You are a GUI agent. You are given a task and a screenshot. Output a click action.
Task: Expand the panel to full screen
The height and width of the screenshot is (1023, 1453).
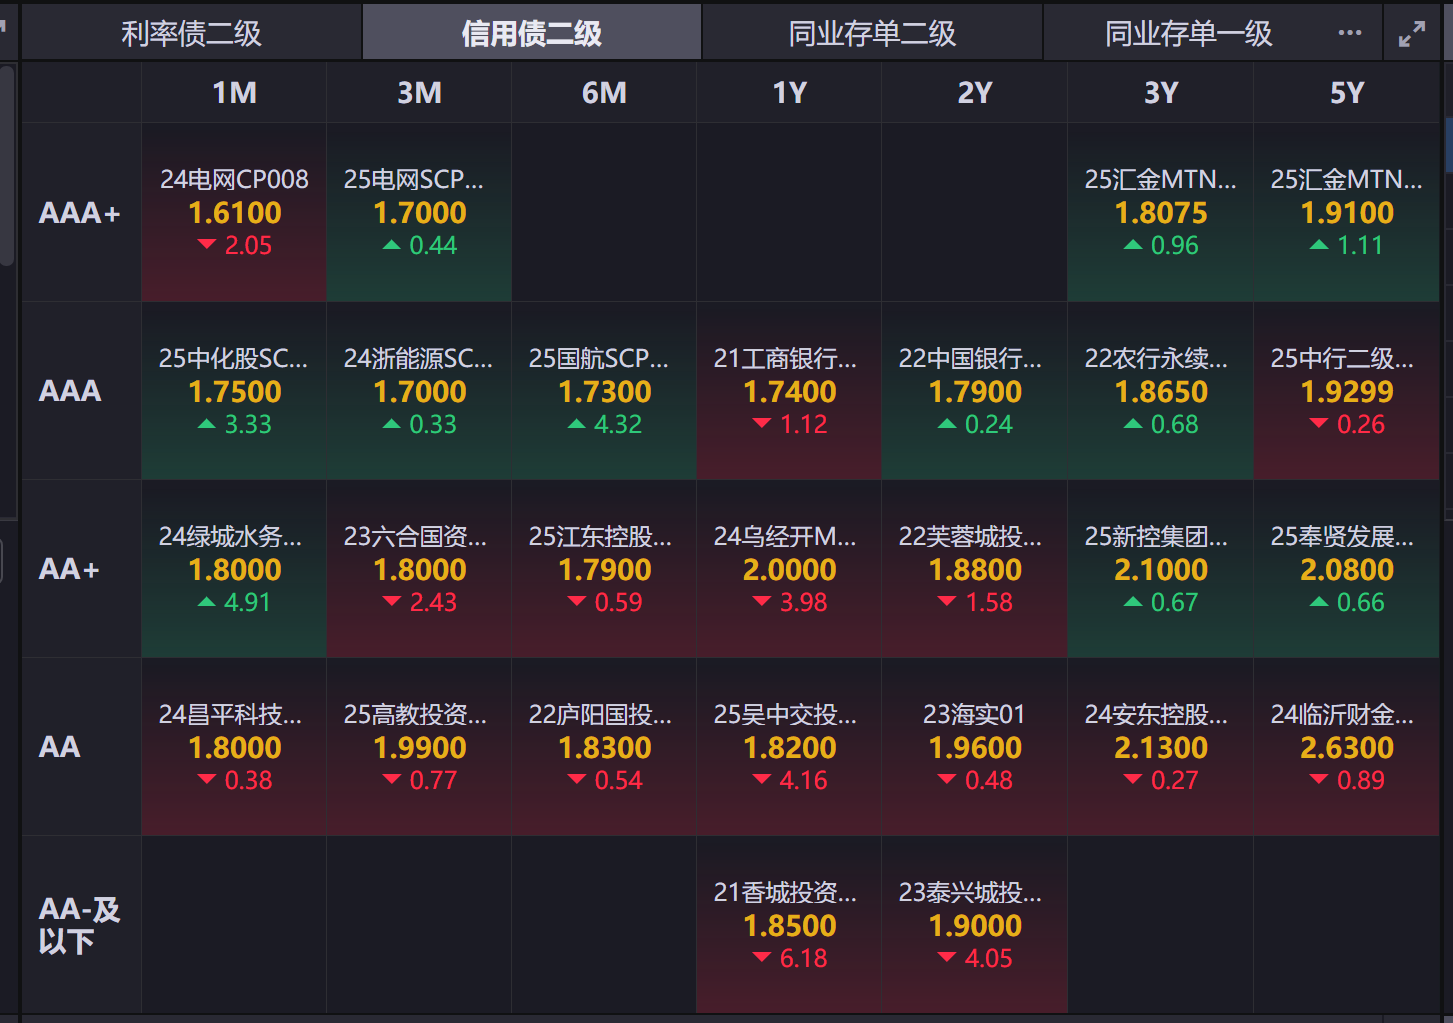tap(1412, 34)
